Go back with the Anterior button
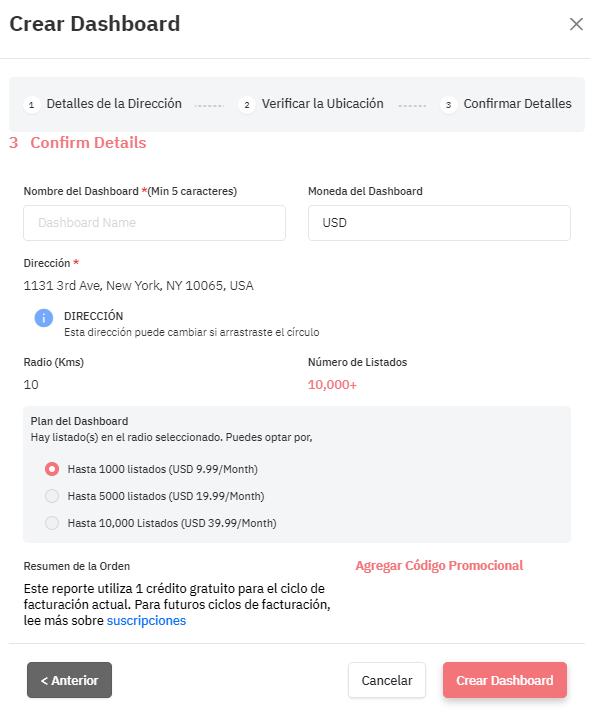The image size is (590, 724). click(x=69, y=680)
